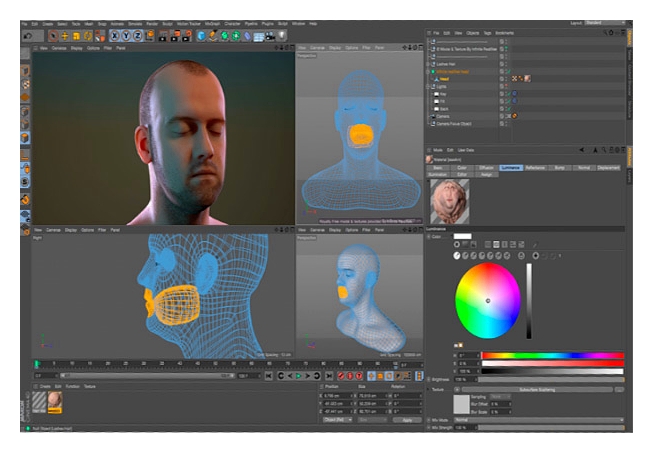Click the vertical brightness value strip
The width and height of the screenshot is (653, 453).
(529, 301)
